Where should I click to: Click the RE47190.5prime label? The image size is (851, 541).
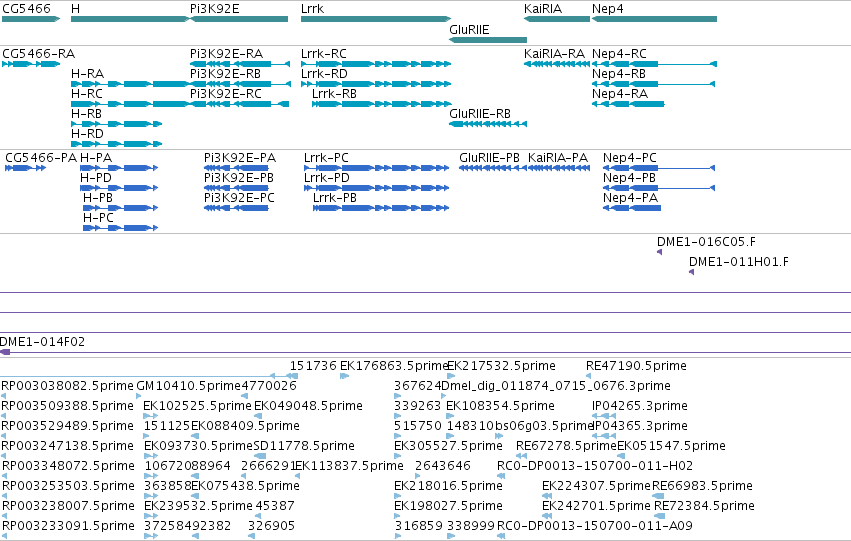[636, 366]
